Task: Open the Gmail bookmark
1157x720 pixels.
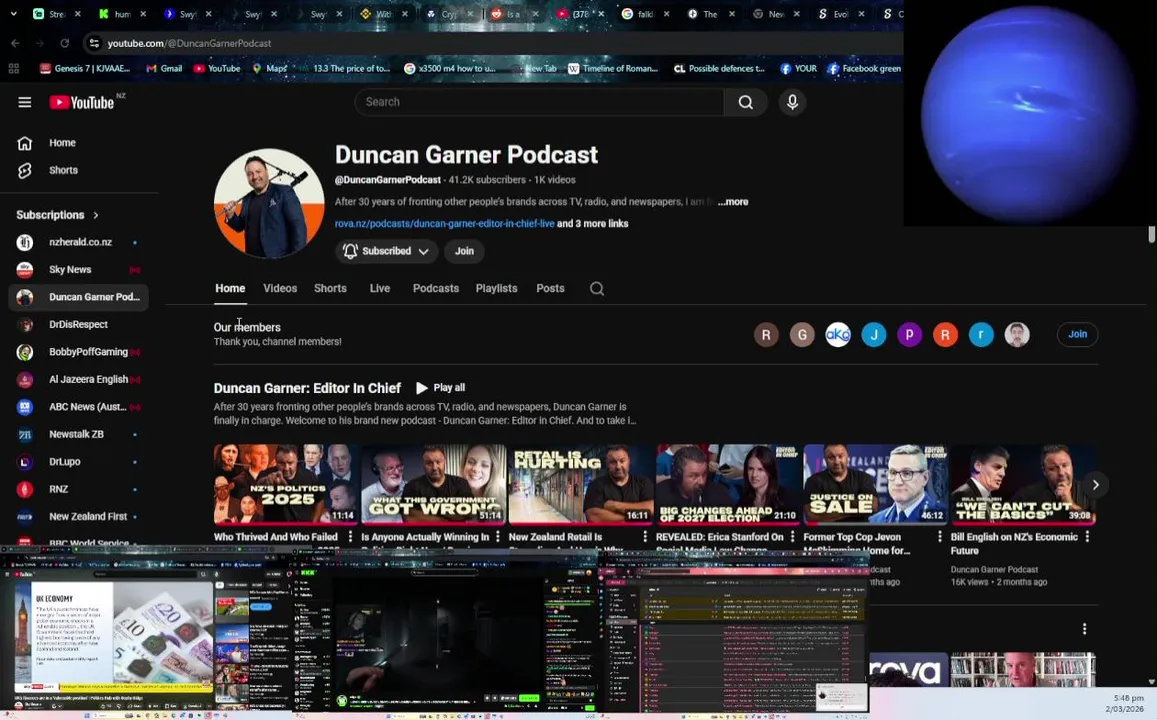Action: (x=164, y=69)
